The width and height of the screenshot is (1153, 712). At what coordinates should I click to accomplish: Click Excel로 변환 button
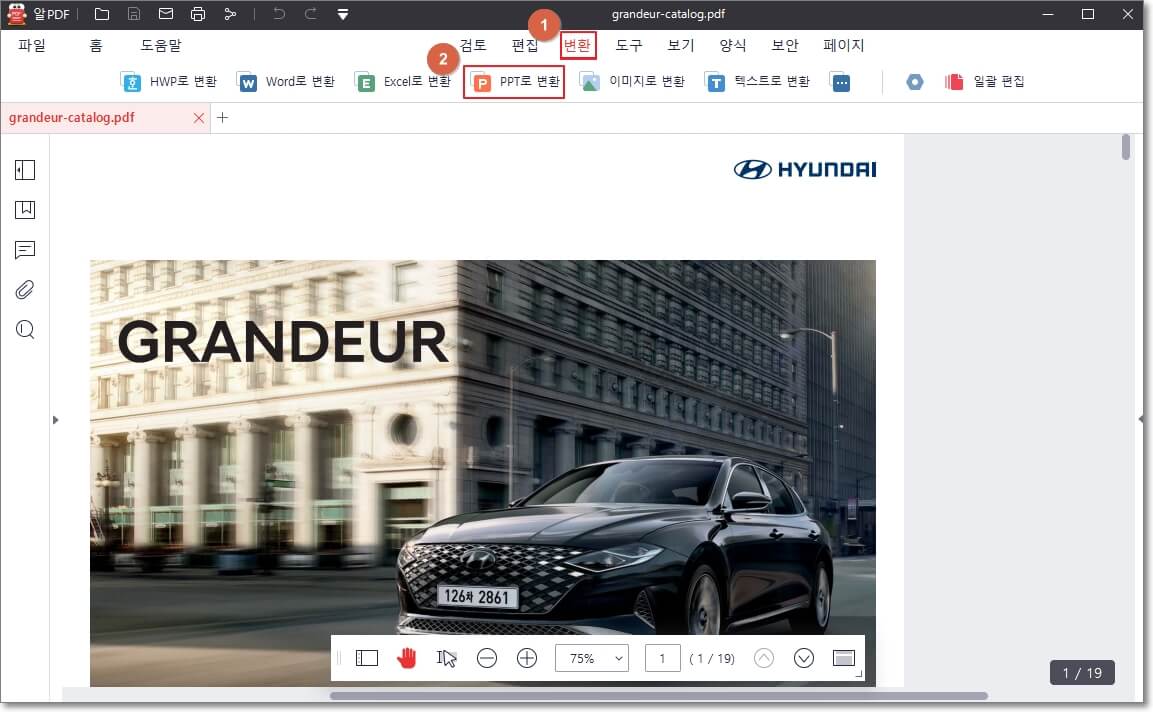(x=403, y=82)
